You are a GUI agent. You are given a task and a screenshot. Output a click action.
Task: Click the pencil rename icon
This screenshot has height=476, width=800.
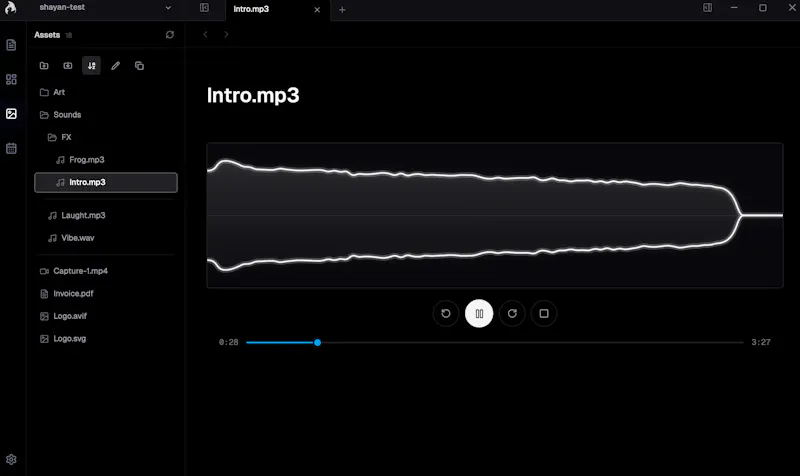pos(115,66)
